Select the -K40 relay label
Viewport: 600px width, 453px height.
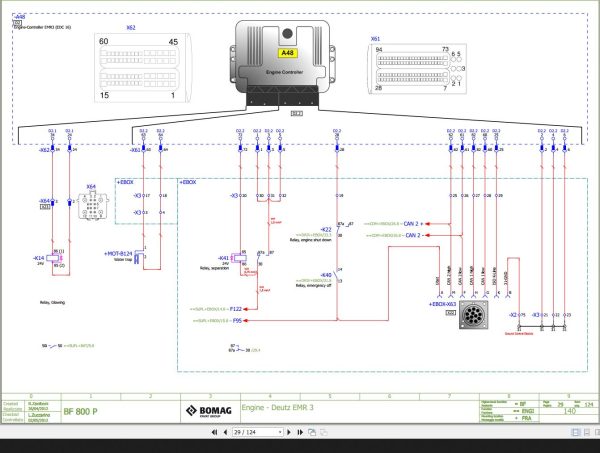pyautogui.click(x=326, y=275)
